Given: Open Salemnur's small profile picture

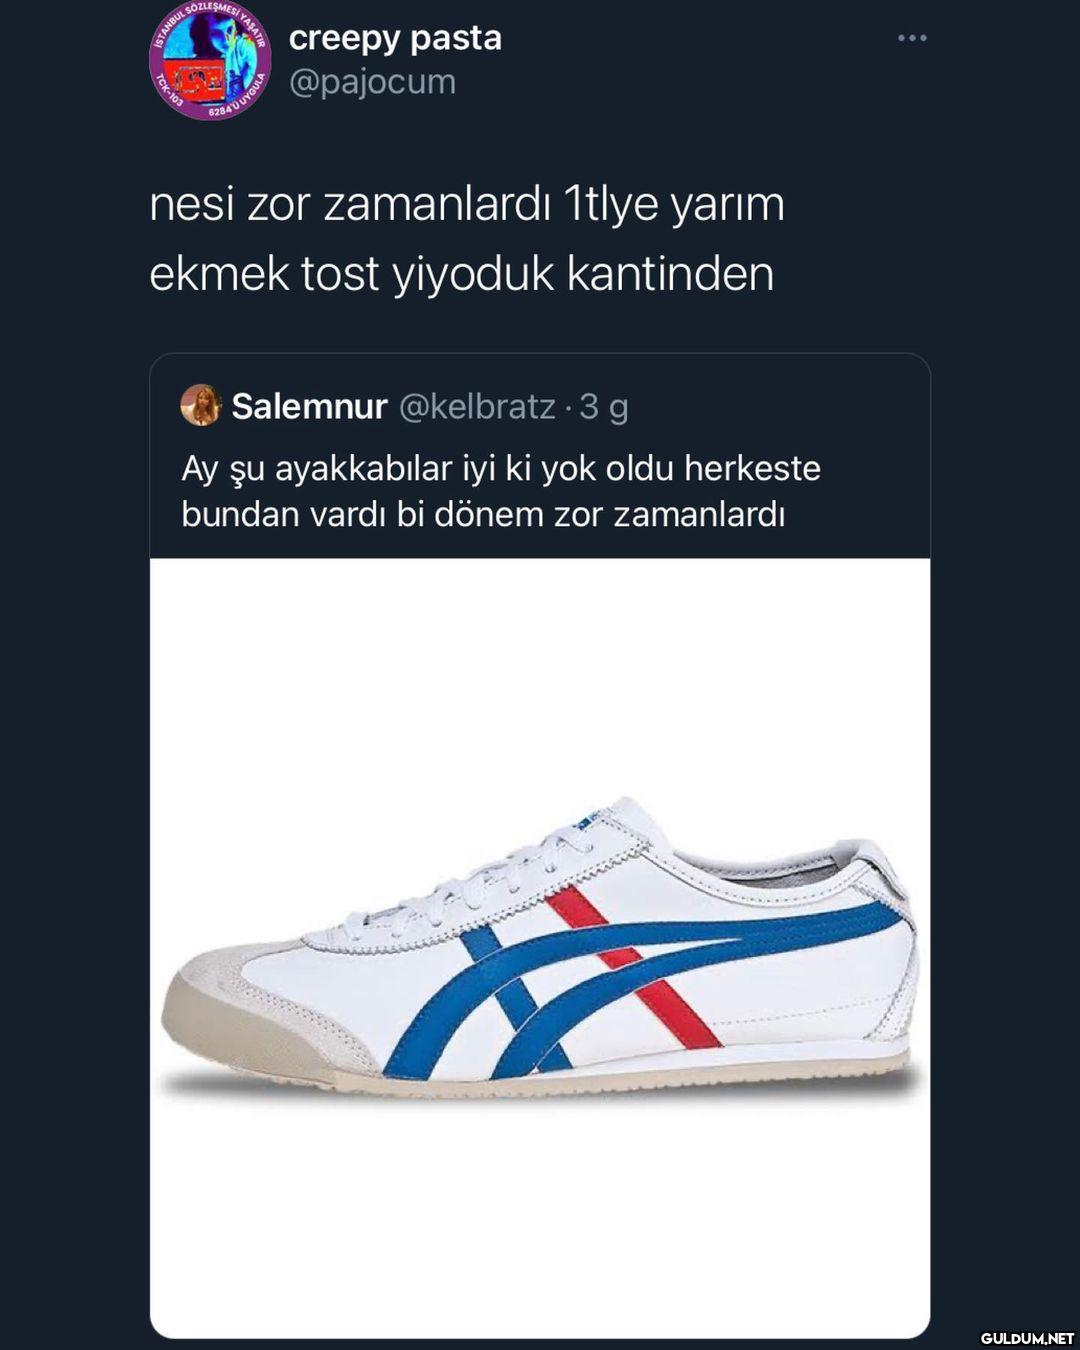Looking at the screenshot, I should click(x=201, y=405).
